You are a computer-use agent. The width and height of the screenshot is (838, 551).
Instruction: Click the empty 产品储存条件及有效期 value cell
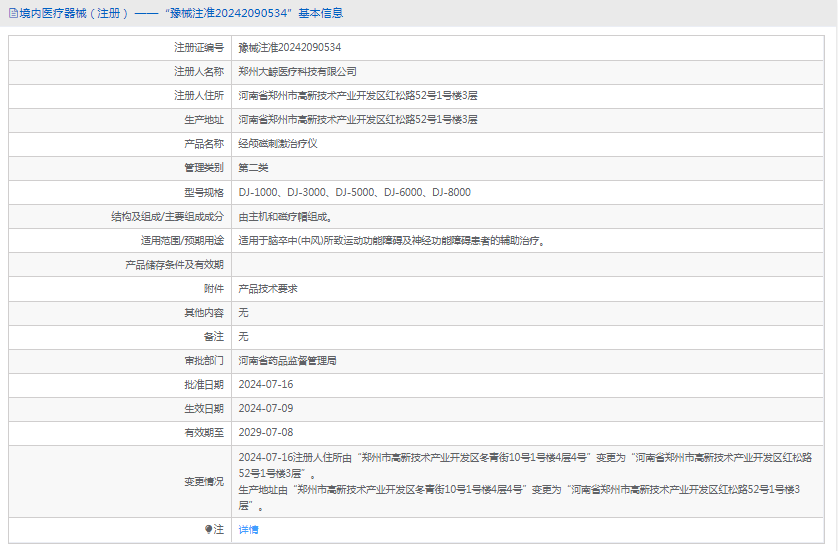[530, 264]
